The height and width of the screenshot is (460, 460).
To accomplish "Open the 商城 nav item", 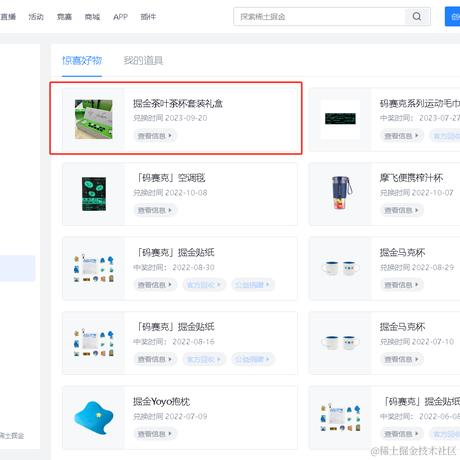I will tap(92, 17).
